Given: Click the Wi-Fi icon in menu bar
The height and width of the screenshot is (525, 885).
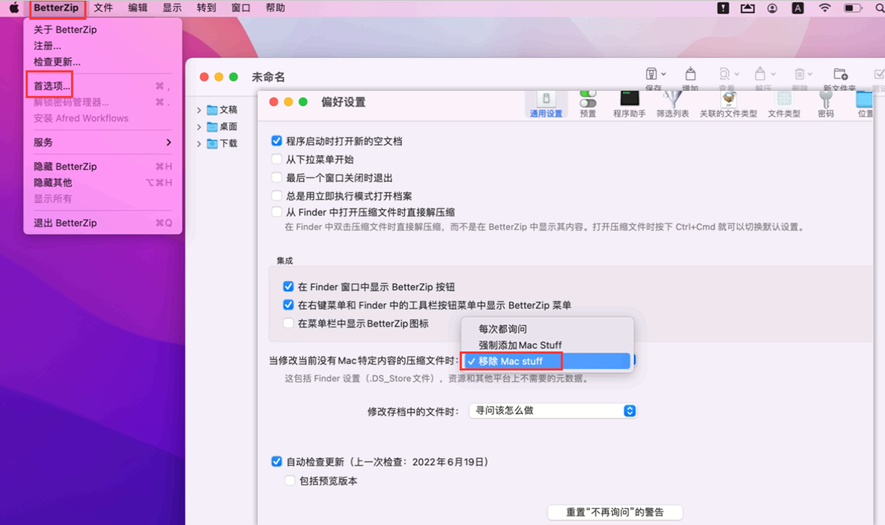Looking at the screenshot, I should 825,8.
